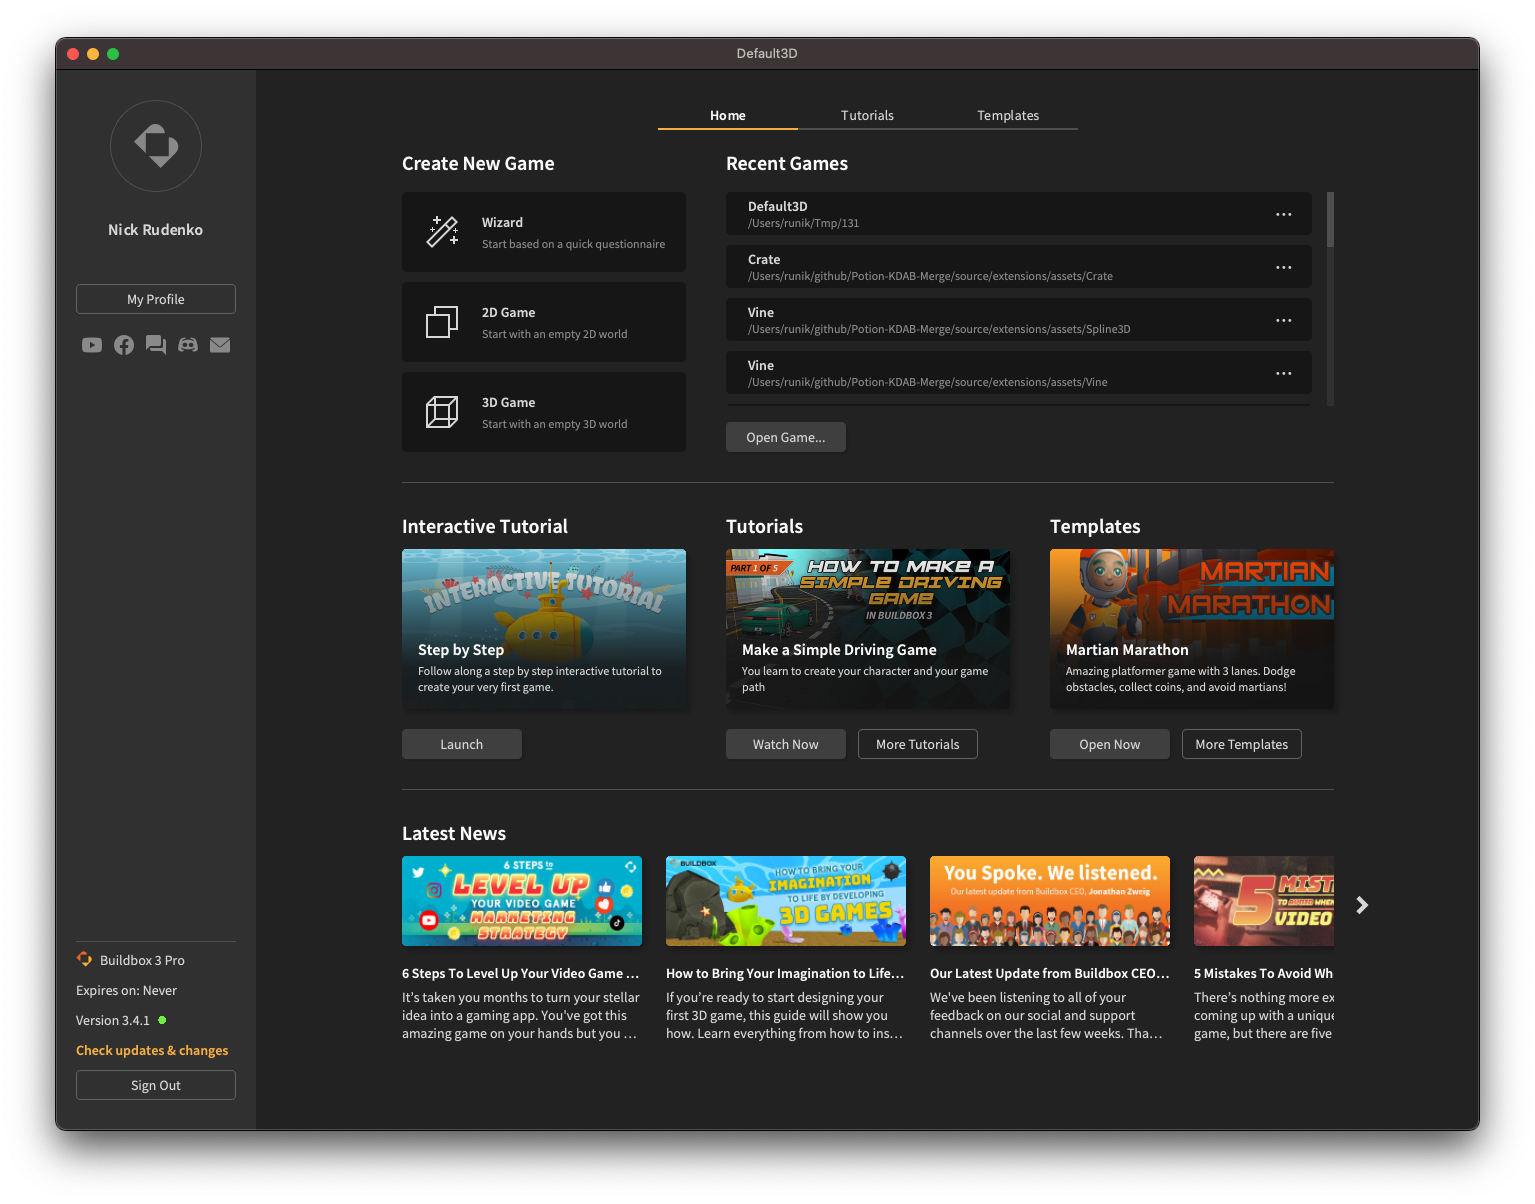Create an empty 2D Game
Viewport: 1535px width, 1204px height.
pos(544,322)
